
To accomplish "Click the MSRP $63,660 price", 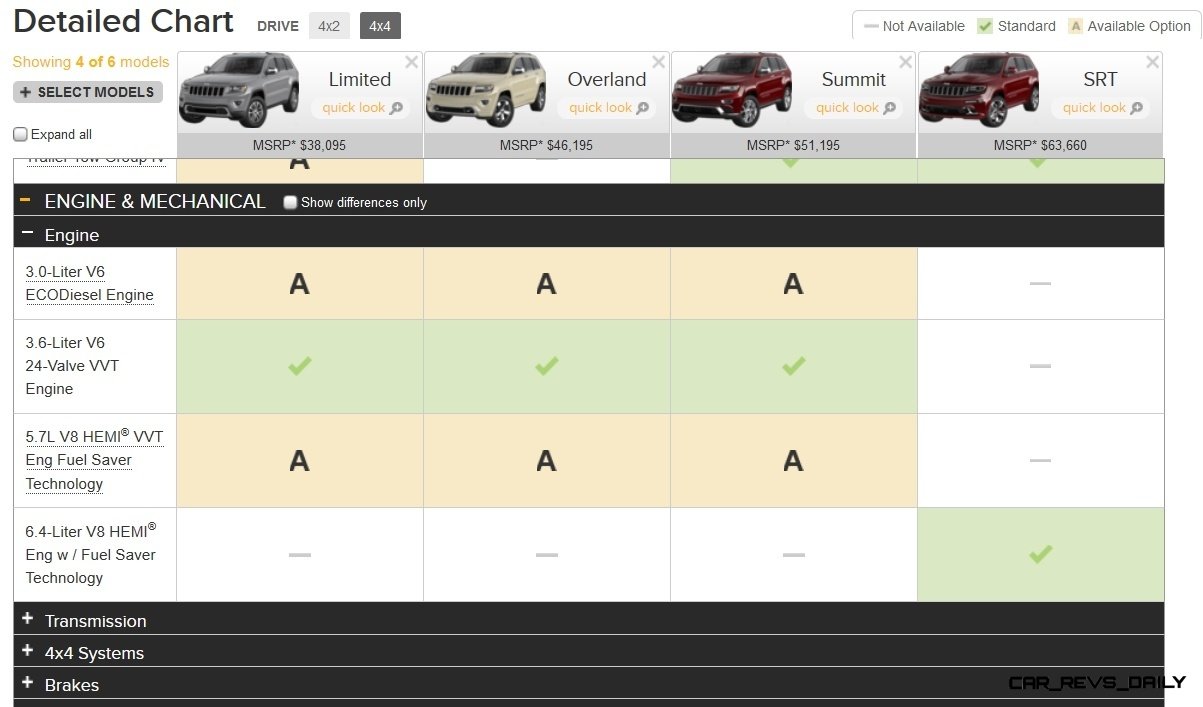I will click(1040, 145).
